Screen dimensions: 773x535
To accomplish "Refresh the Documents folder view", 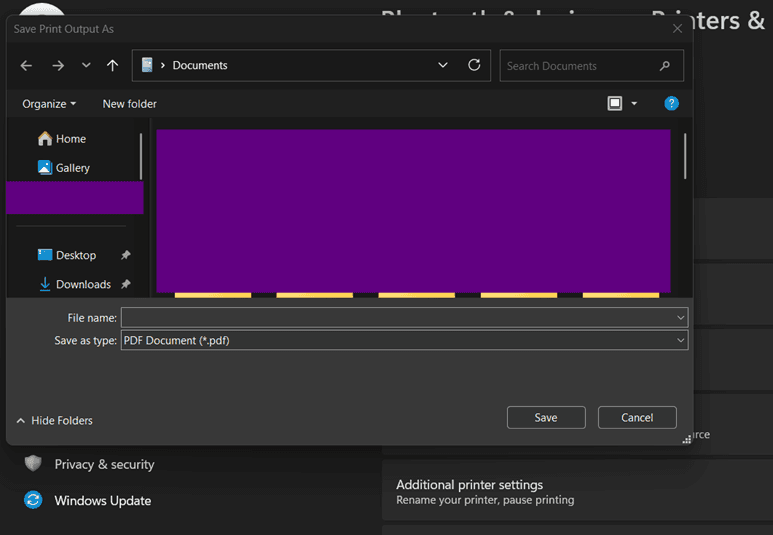I will tap(474, 65).
